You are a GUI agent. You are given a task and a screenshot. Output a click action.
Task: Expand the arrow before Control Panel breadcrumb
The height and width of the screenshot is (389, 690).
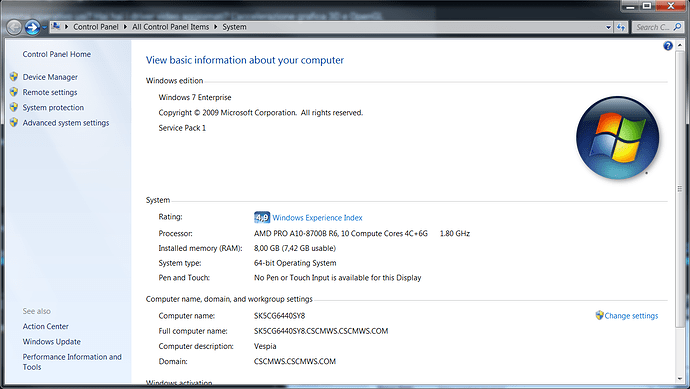66,27
